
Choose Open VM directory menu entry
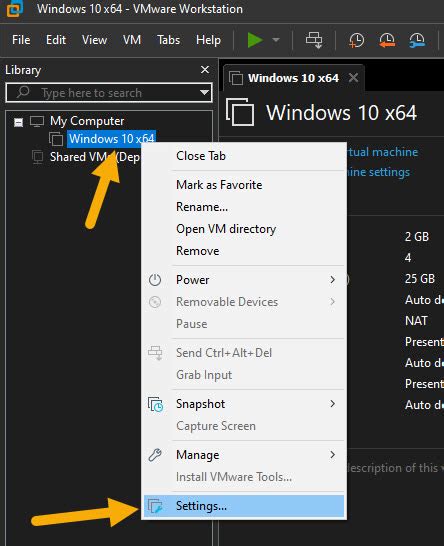point(244,229)
